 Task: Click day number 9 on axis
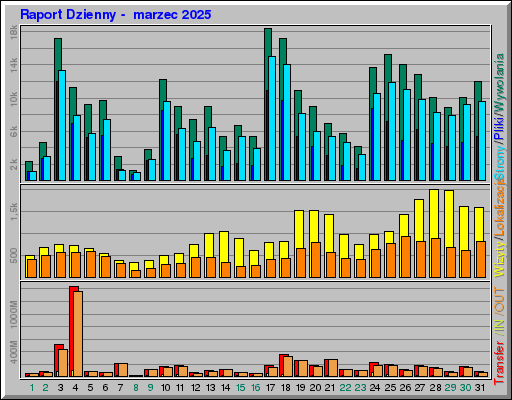151,388
